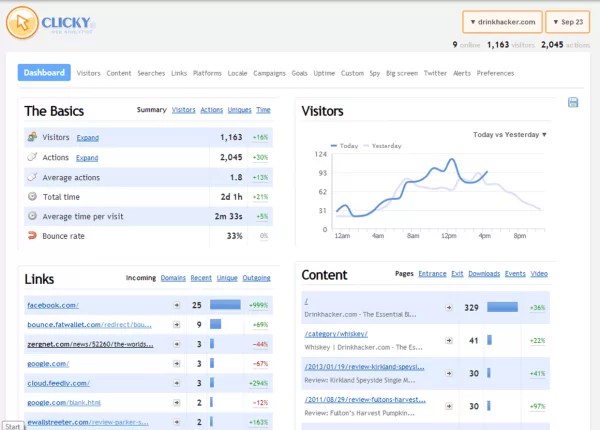
Task: Click the 1,163 visitors value in The Basics
Action: pyautogui.click(x=231, y=137)
